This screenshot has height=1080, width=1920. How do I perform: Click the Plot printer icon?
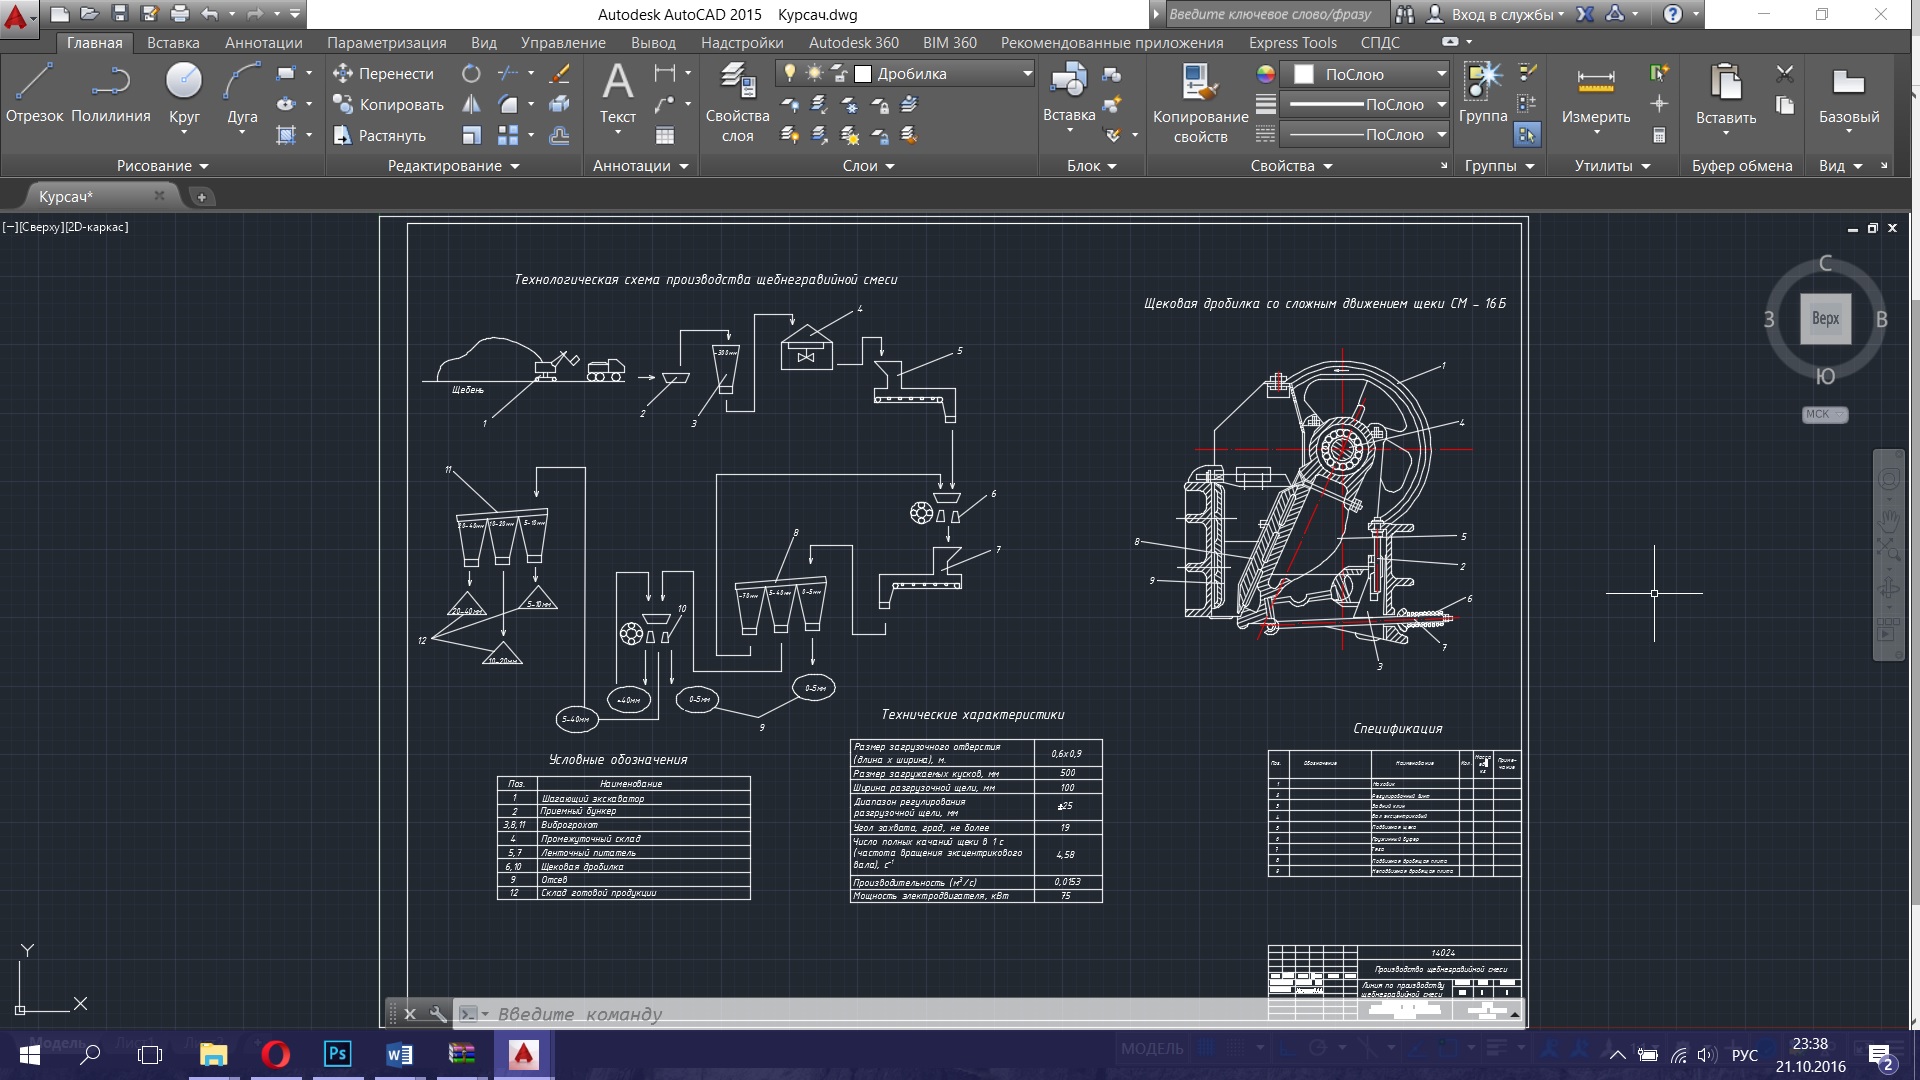(x=180, y=14)
